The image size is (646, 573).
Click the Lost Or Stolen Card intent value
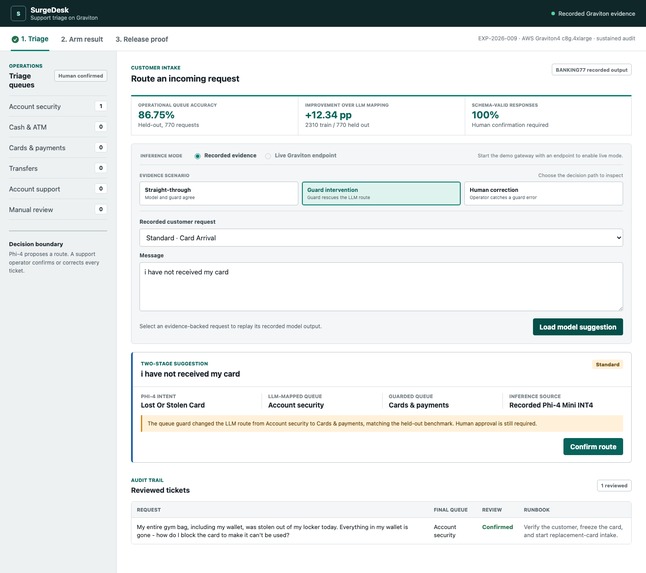(173, 405)
